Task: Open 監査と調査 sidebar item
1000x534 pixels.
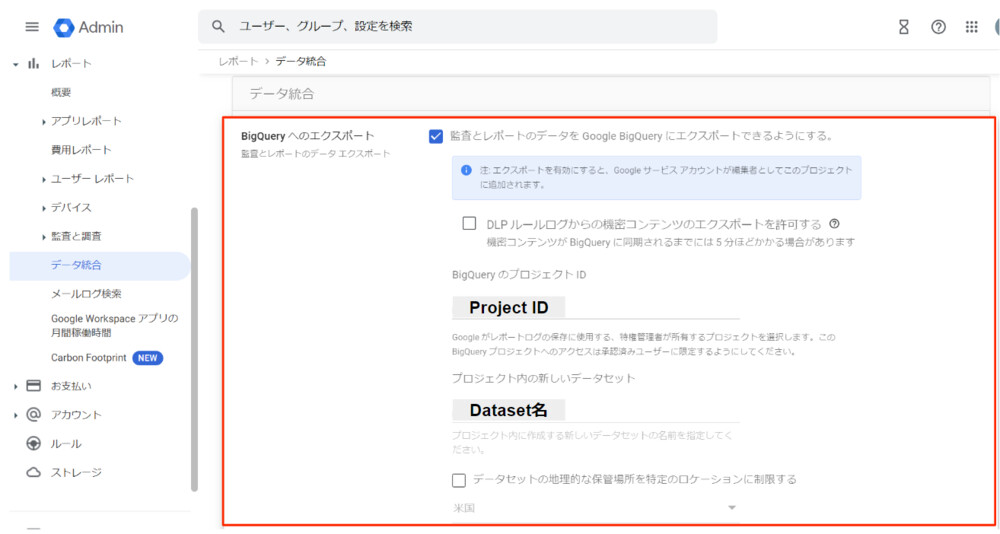Action: click(x=76, y=236)
